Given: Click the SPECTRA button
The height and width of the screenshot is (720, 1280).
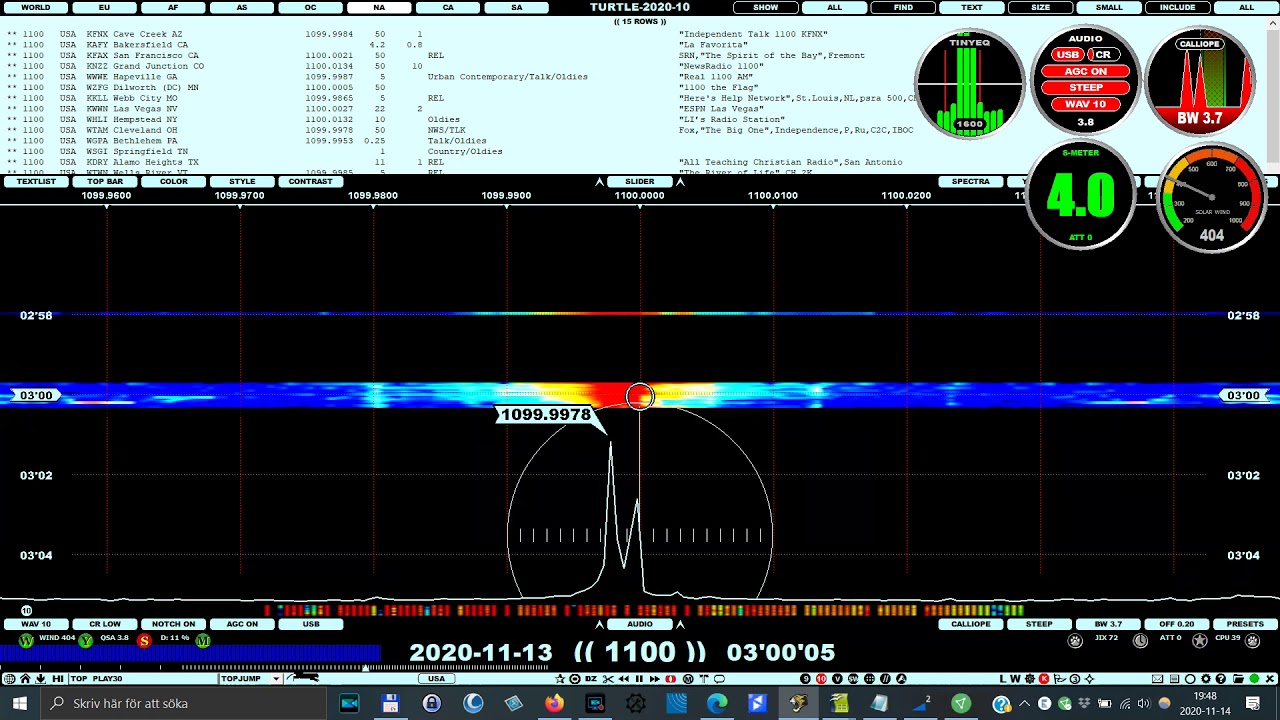Looking at the screenshot, I should [970, 182].
